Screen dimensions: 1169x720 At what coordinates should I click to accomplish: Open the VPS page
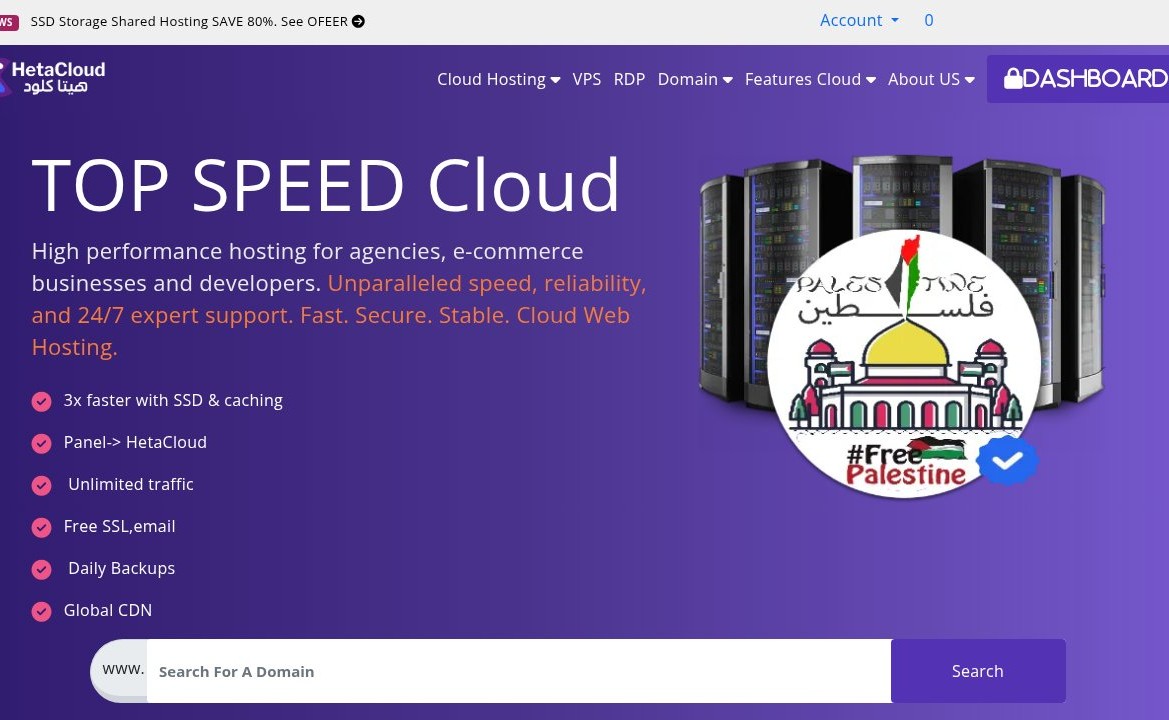point(587,79)
